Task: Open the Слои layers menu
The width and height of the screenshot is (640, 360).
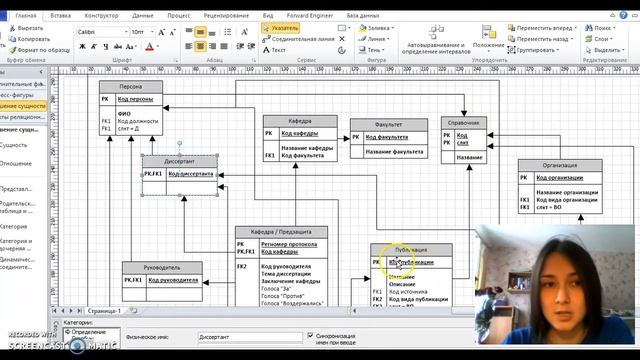Action: pos(599,39)
